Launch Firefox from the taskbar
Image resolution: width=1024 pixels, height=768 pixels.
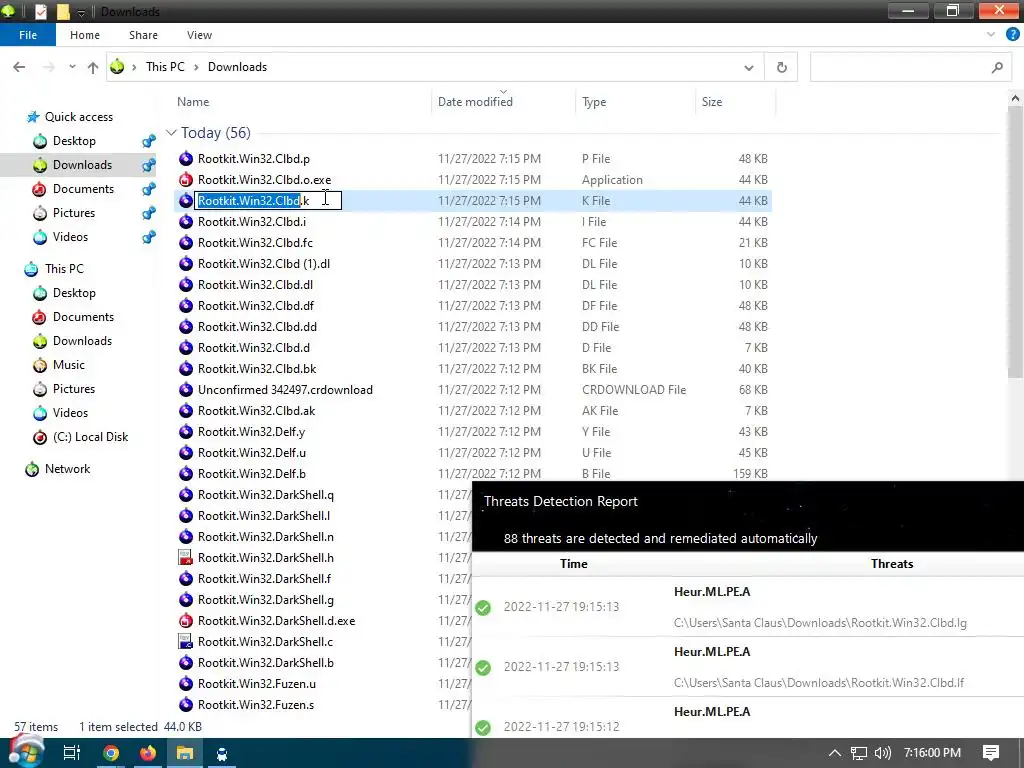148,753
